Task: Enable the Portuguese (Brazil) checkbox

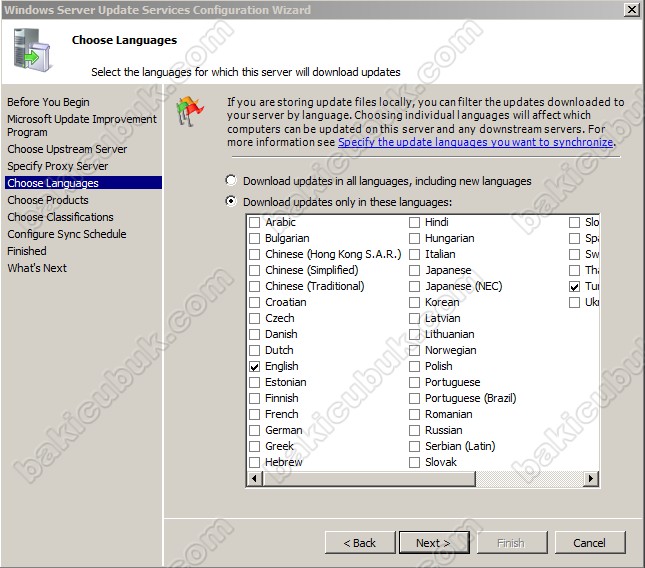Action: (x=414, y=399)
